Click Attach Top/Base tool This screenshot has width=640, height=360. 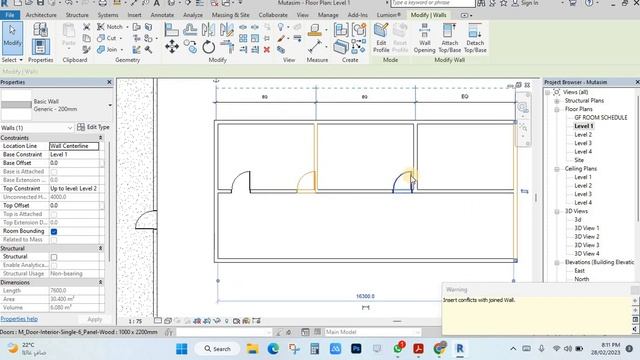[449, 38]
